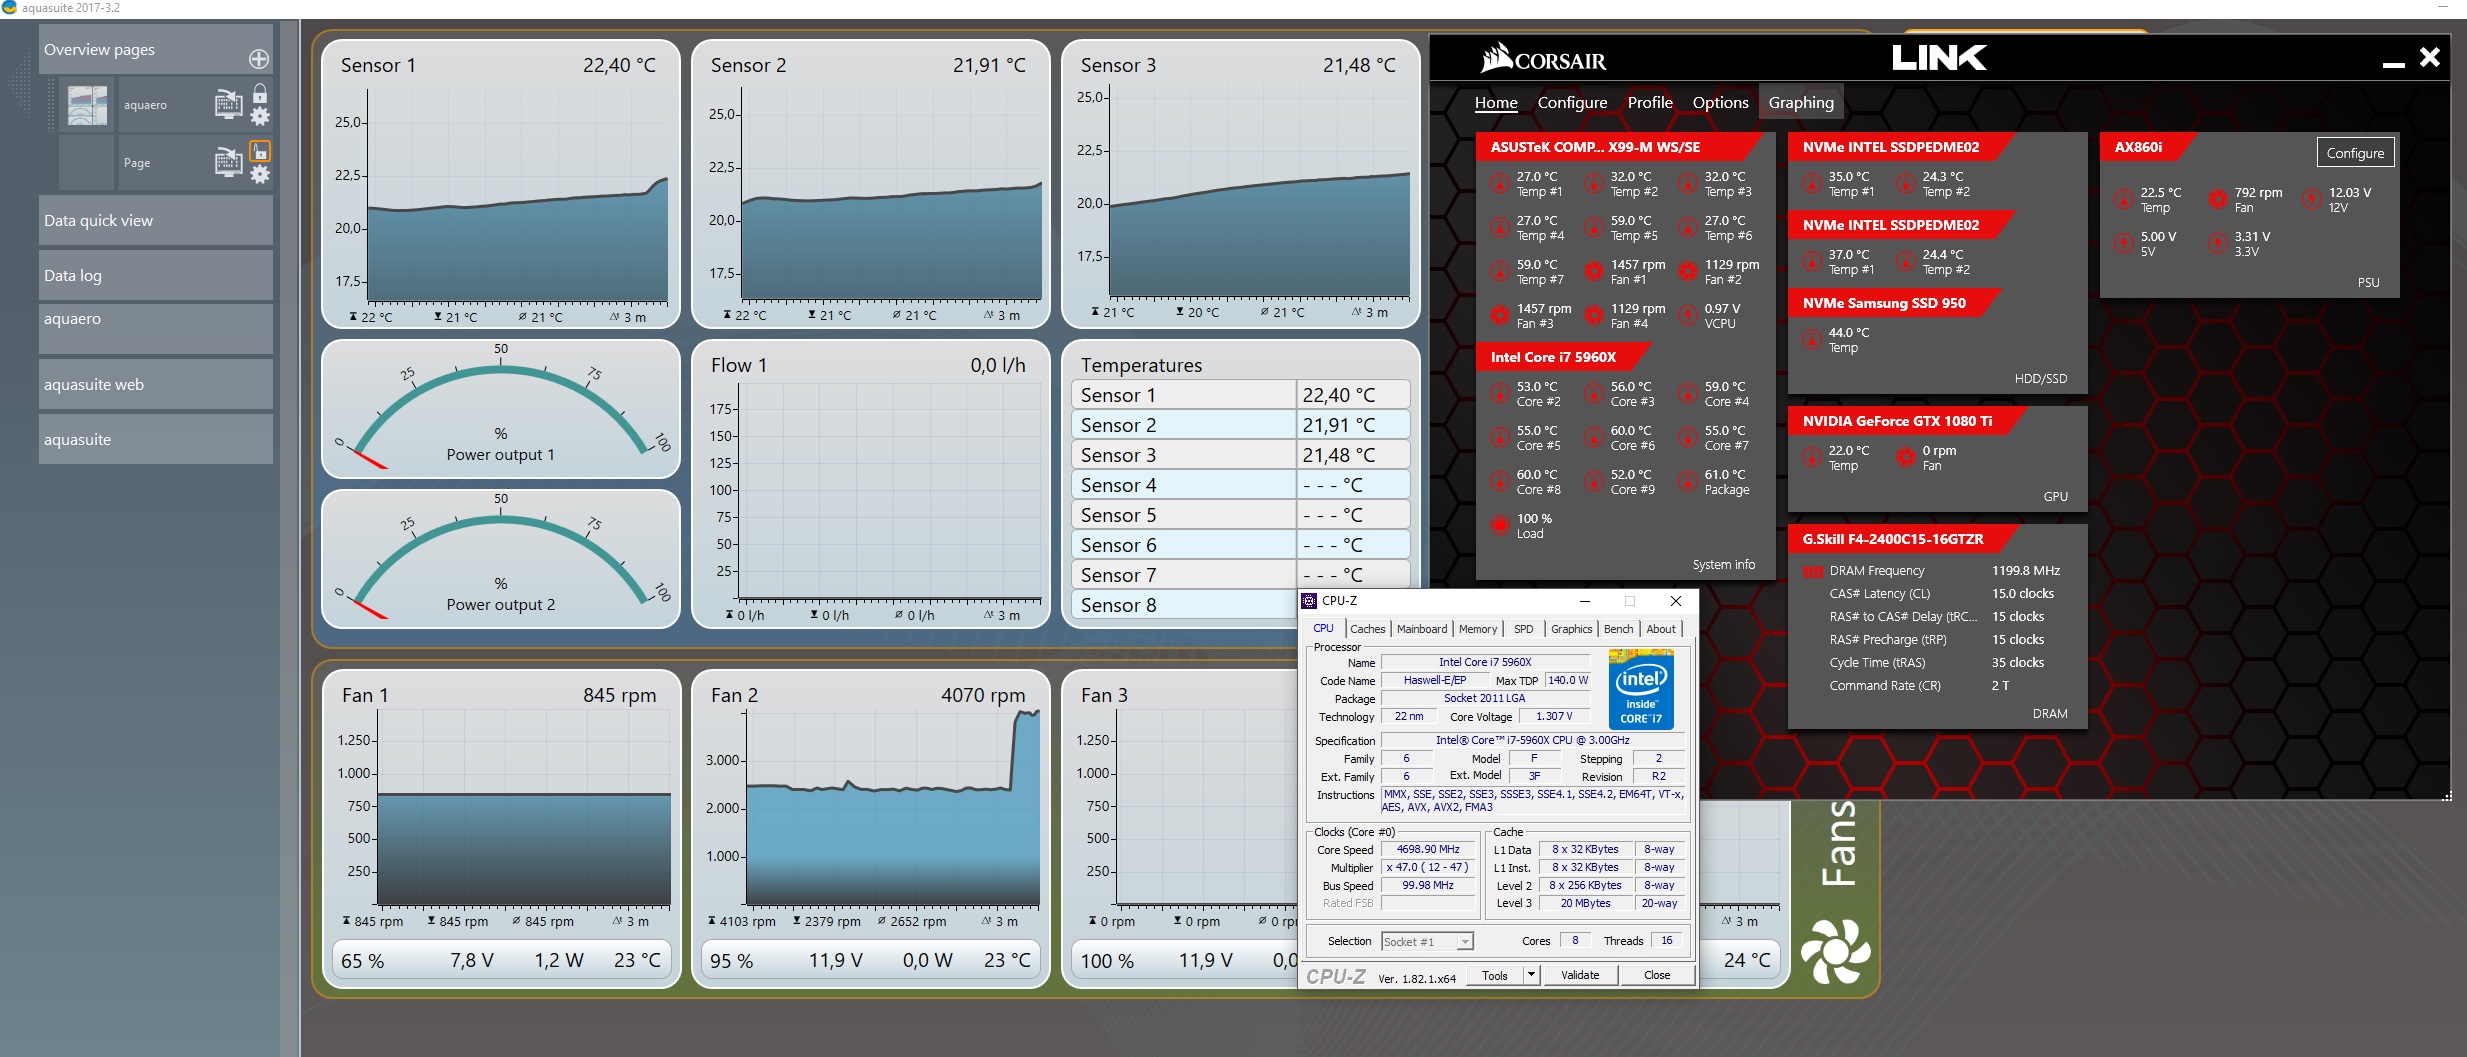
Task: Switch to Bench tab in CPU-Z
Action: click(x=1618, y=629)
